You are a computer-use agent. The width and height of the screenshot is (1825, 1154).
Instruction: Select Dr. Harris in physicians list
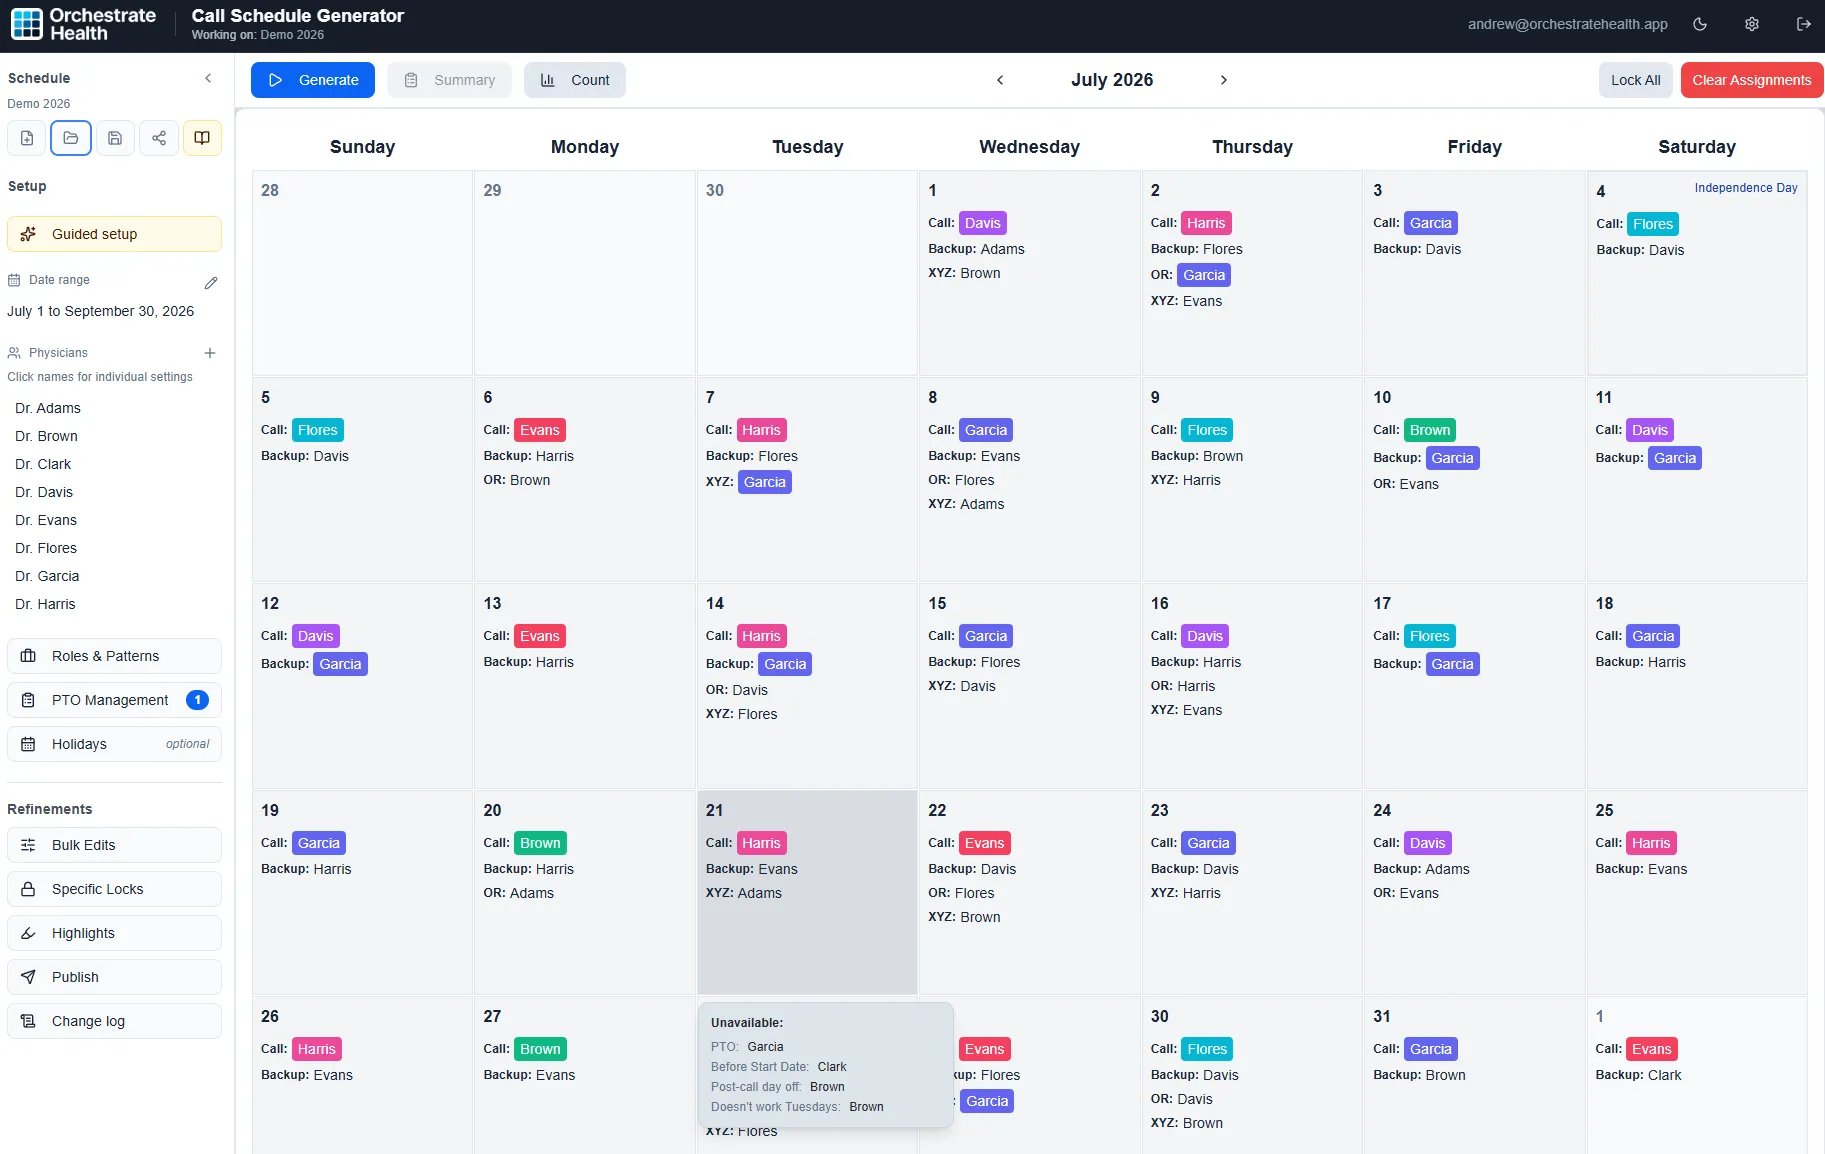point(45,604)
